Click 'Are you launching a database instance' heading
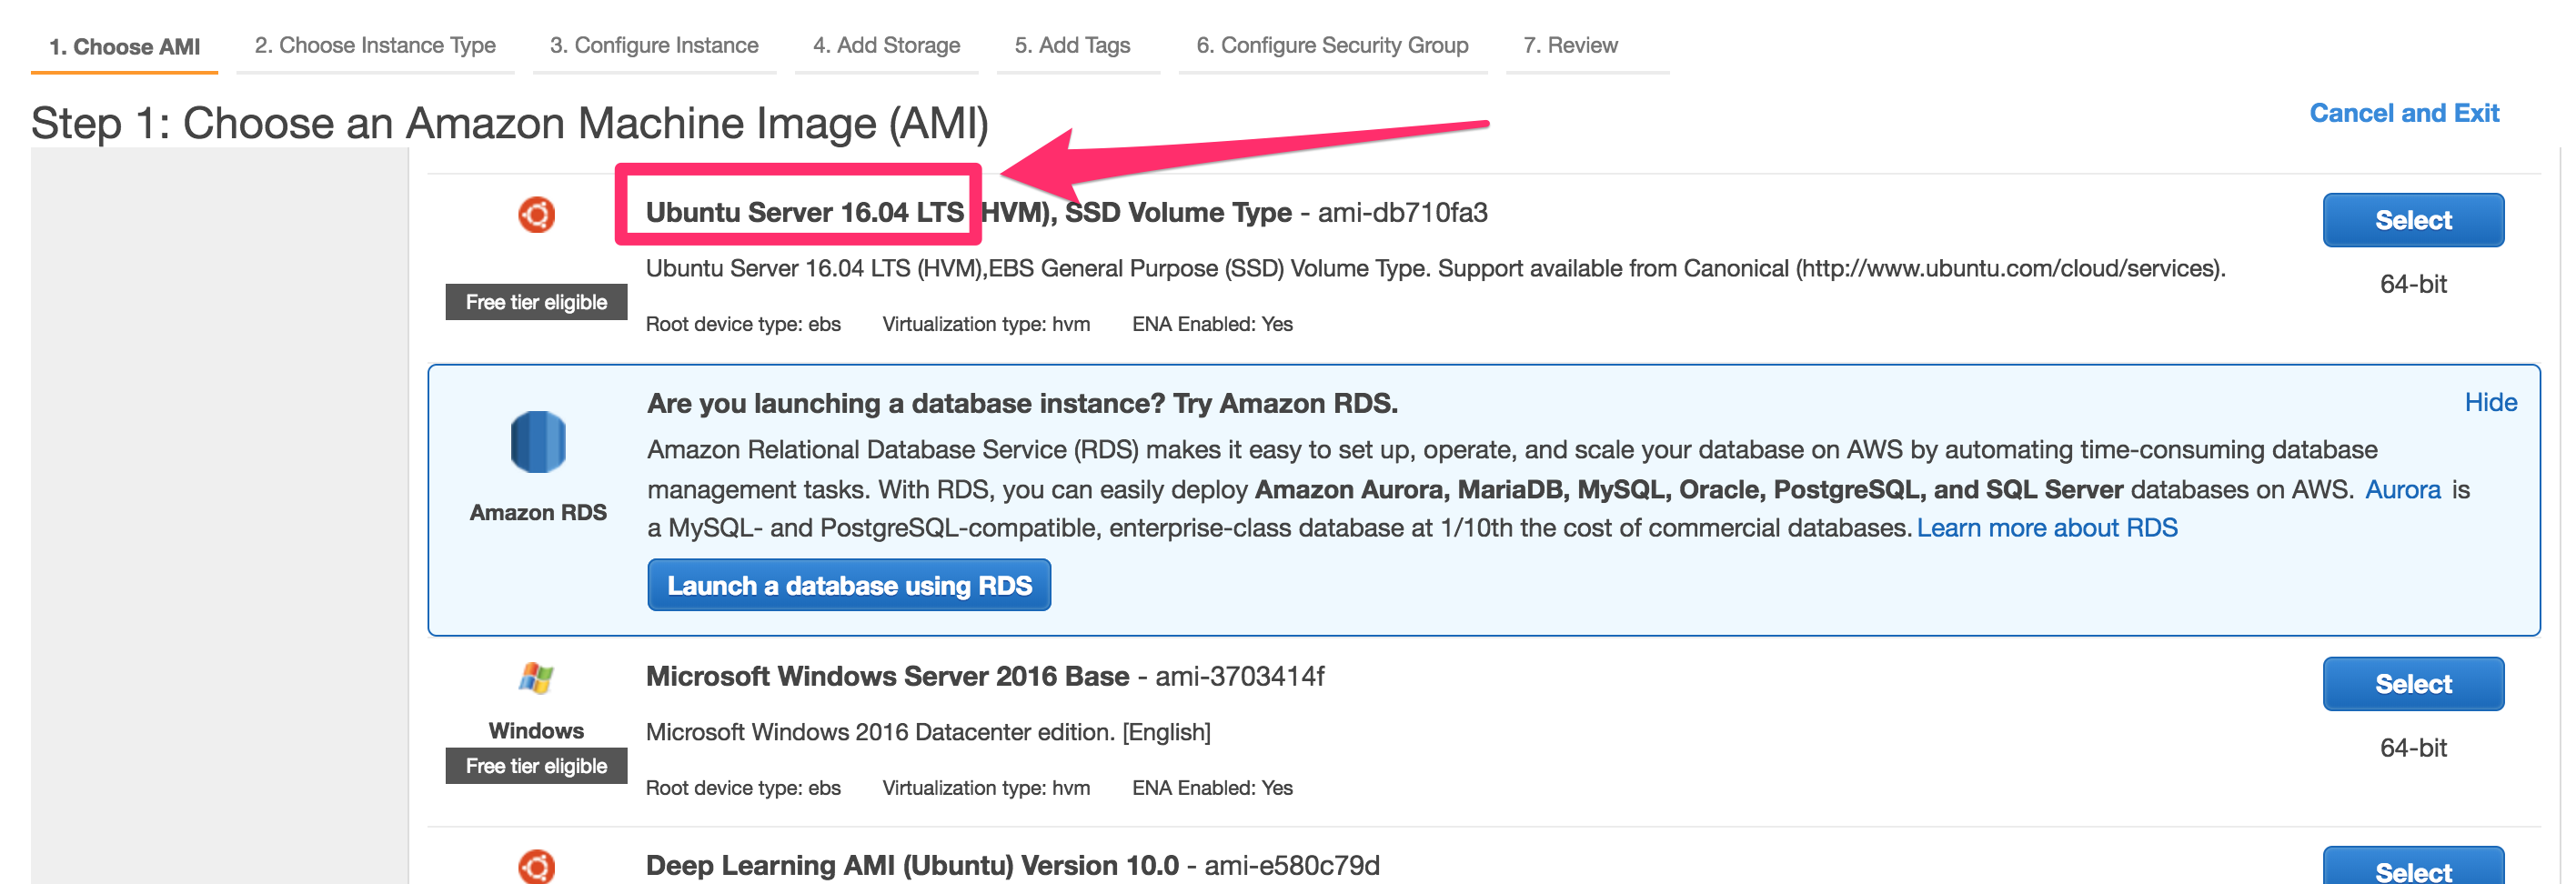 coord(1022,403)
